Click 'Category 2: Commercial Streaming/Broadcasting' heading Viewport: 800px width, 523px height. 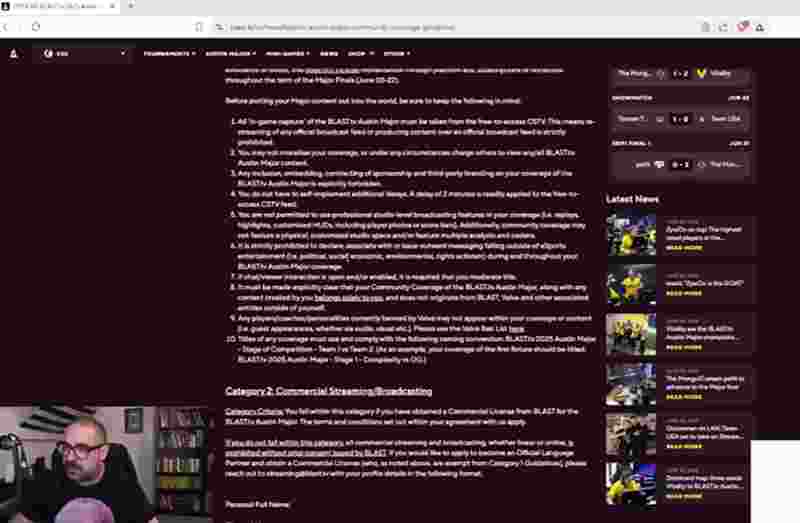point(329,391)
